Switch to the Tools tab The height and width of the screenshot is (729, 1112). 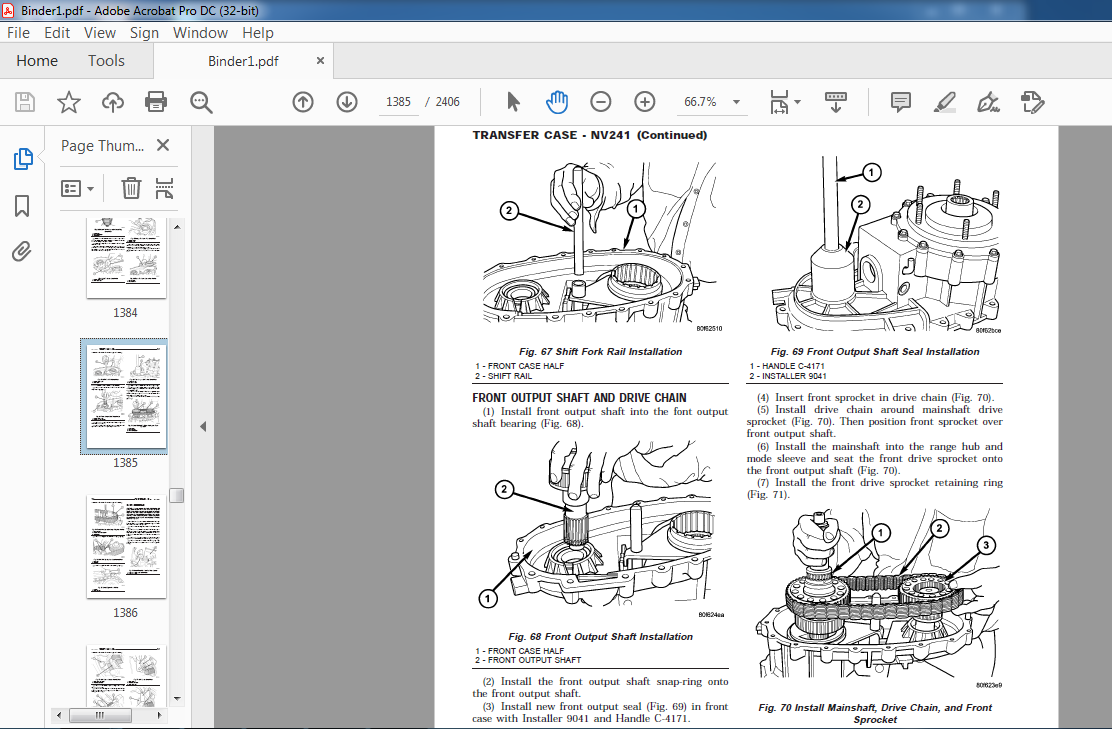106,61
